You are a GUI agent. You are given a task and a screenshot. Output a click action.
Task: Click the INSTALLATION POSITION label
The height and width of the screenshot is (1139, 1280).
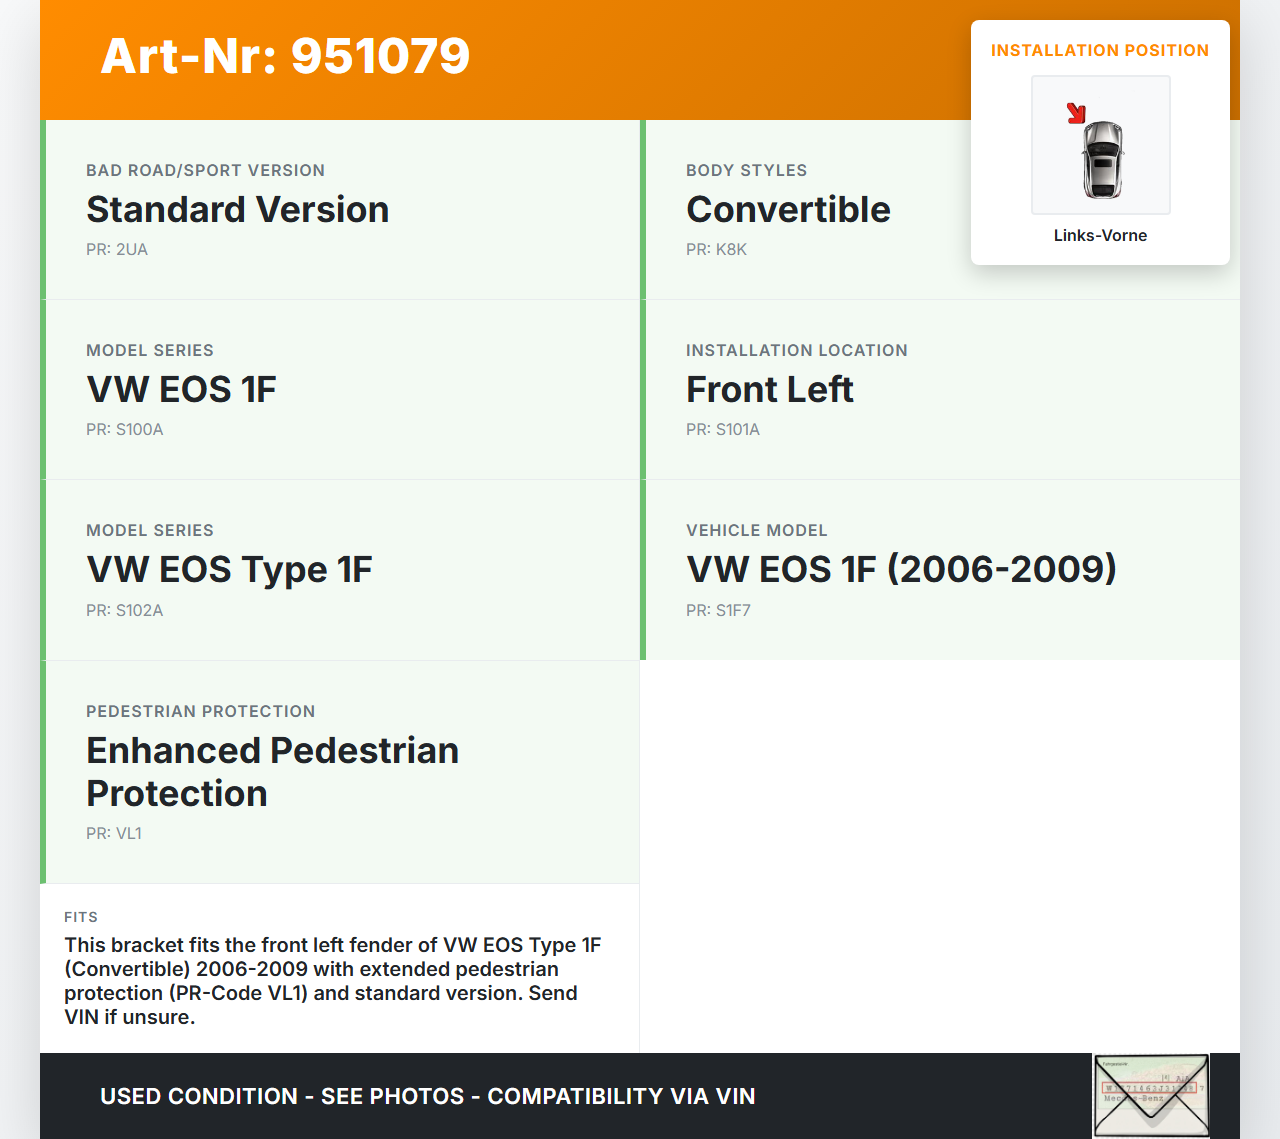(1100, 50)
